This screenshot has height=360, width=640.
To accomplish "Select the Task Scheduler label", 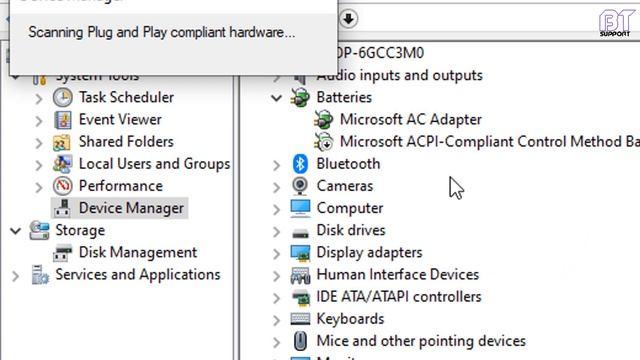I will pyautogui.click(x=126, y=98).
